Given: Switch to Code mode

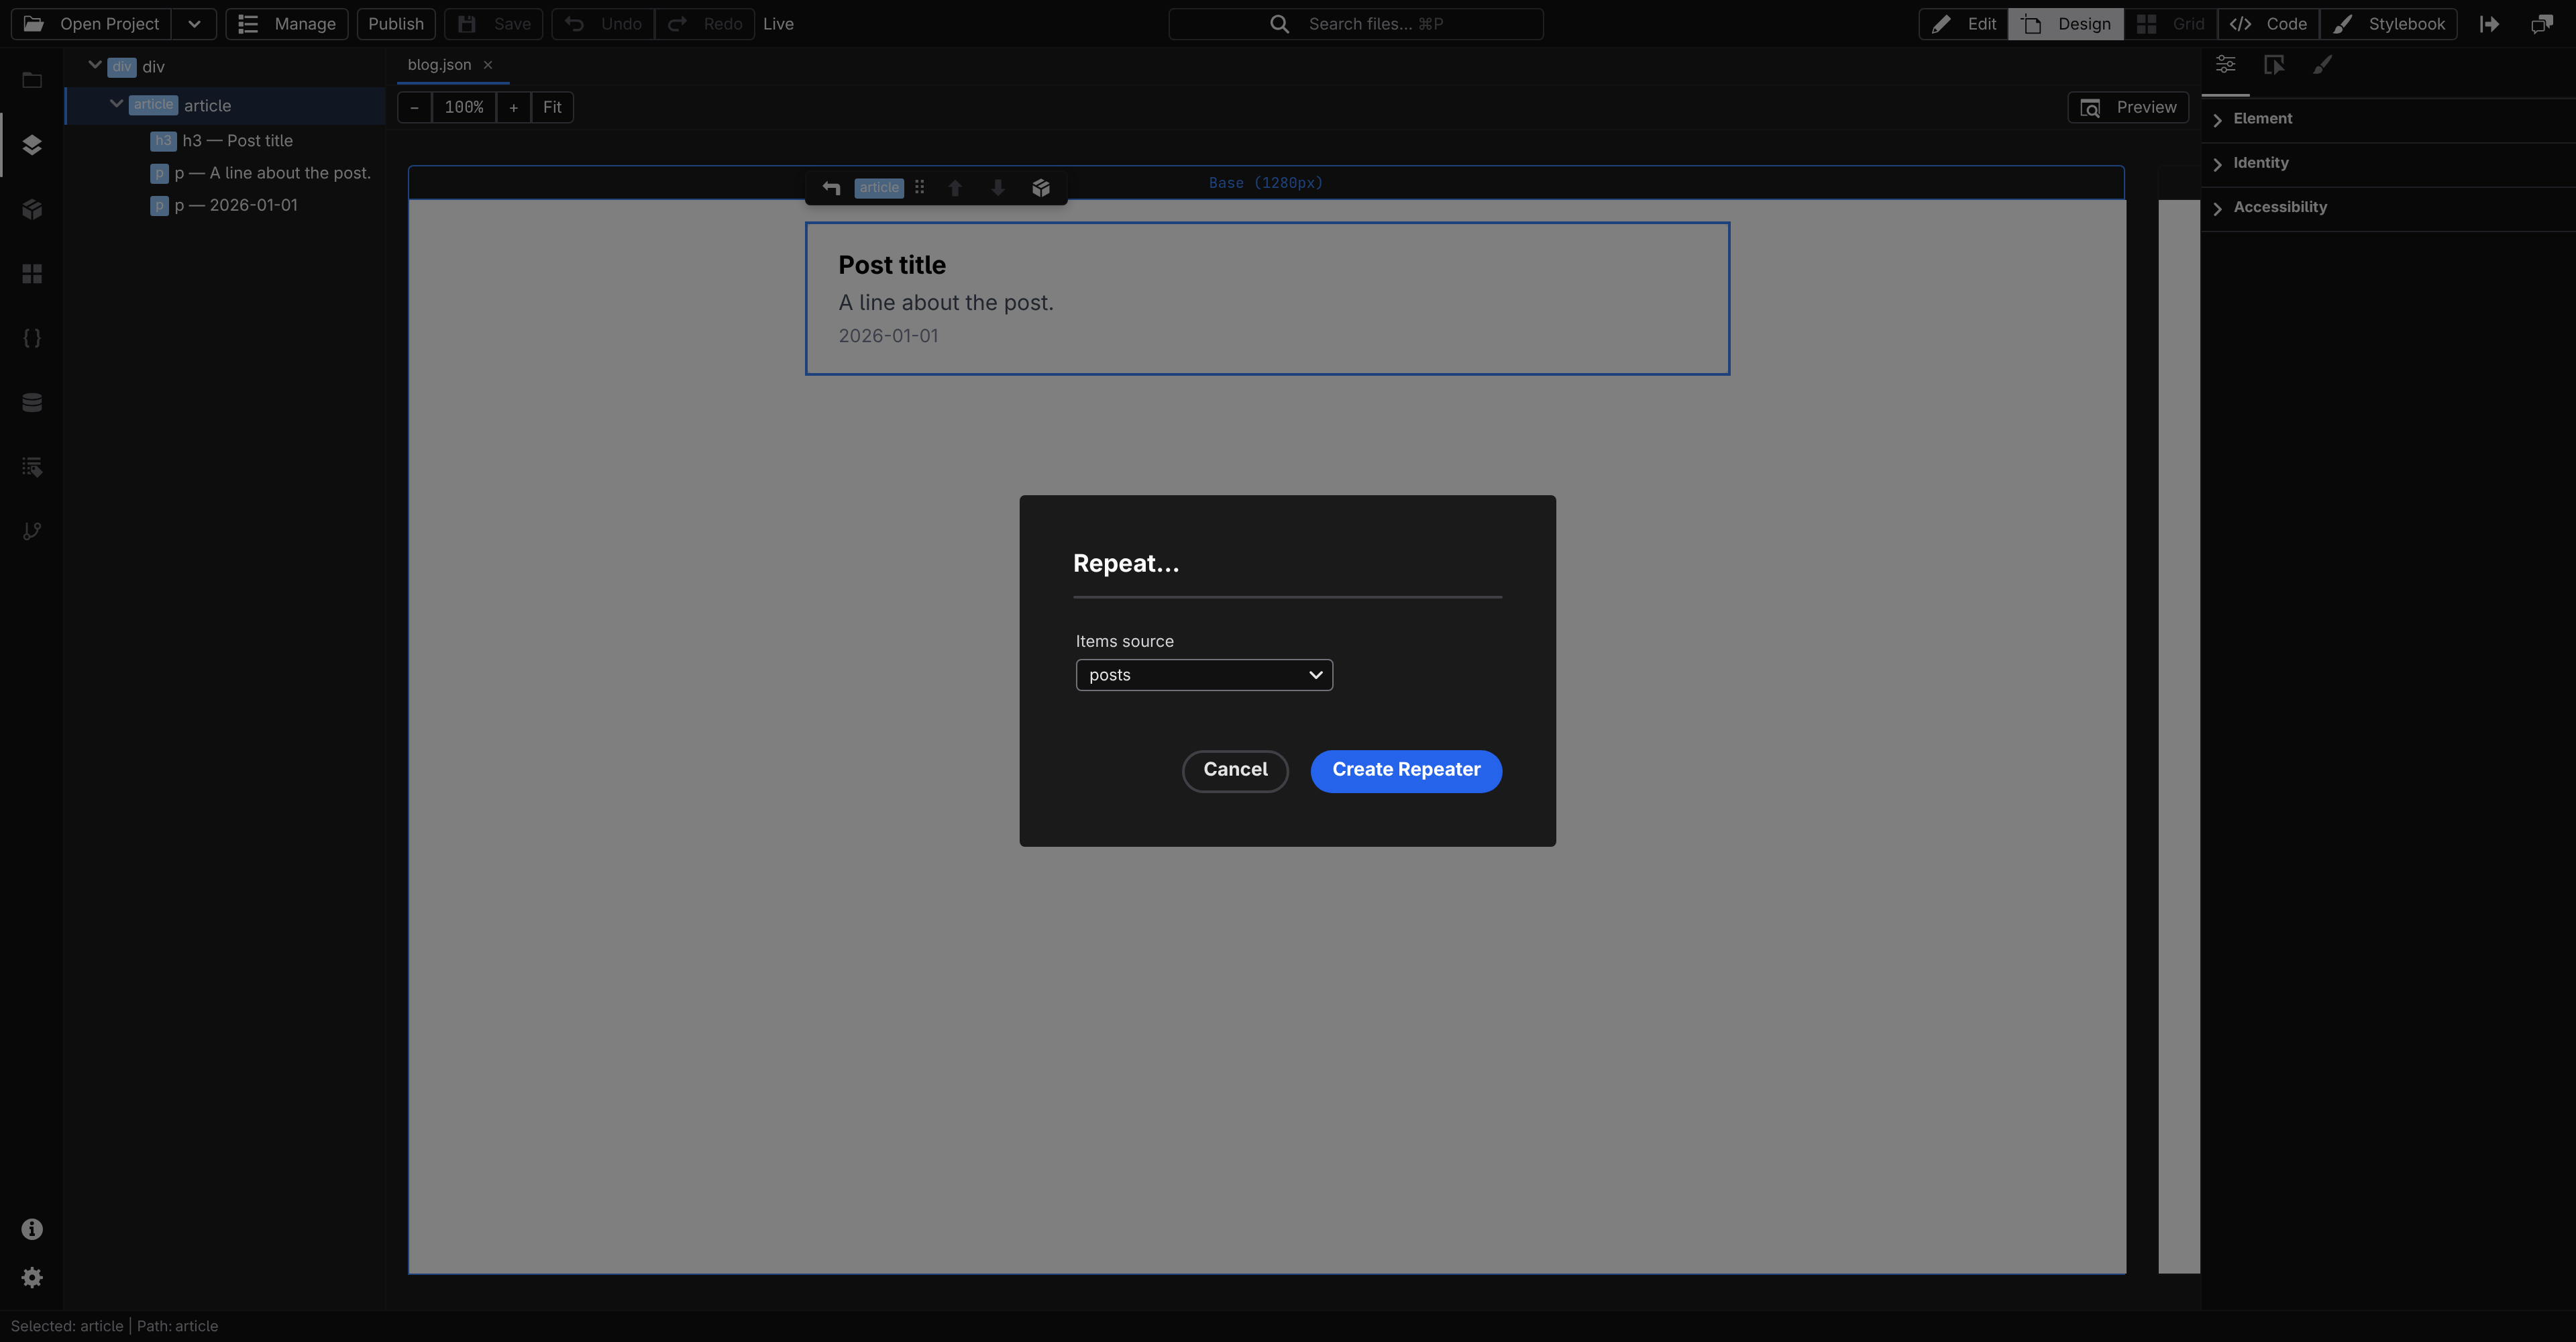Looking at the screenshot, I should coord(2268,24).
